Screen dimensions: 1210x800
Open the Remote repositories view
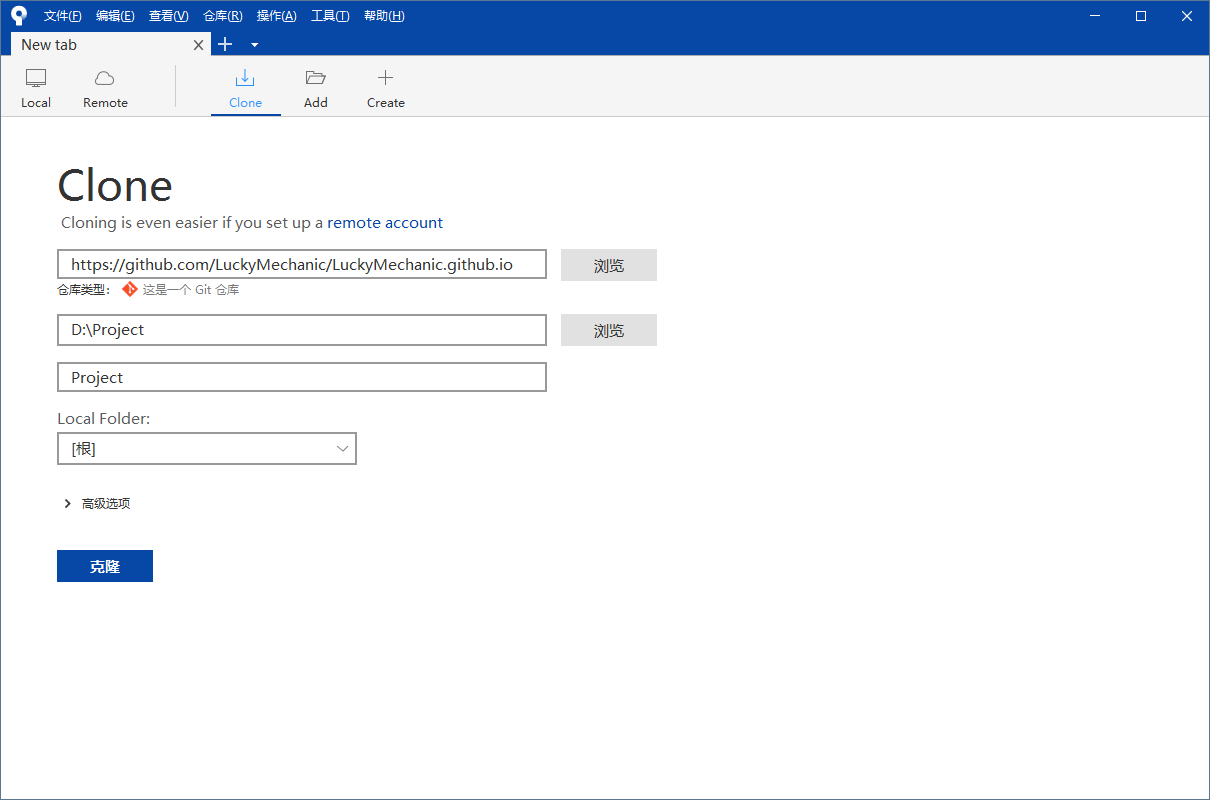click(x=105, y=89)
